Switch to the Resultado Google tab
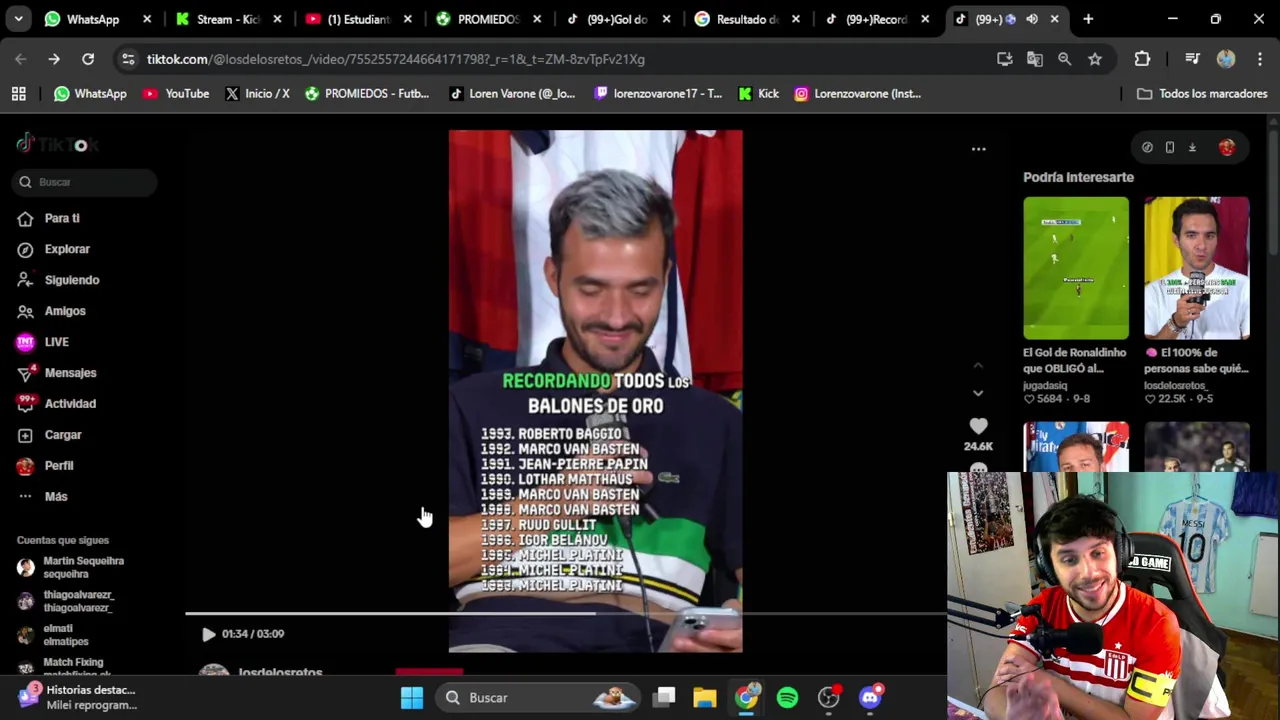Screen dimensions: 1280x720 pos(747,19)
